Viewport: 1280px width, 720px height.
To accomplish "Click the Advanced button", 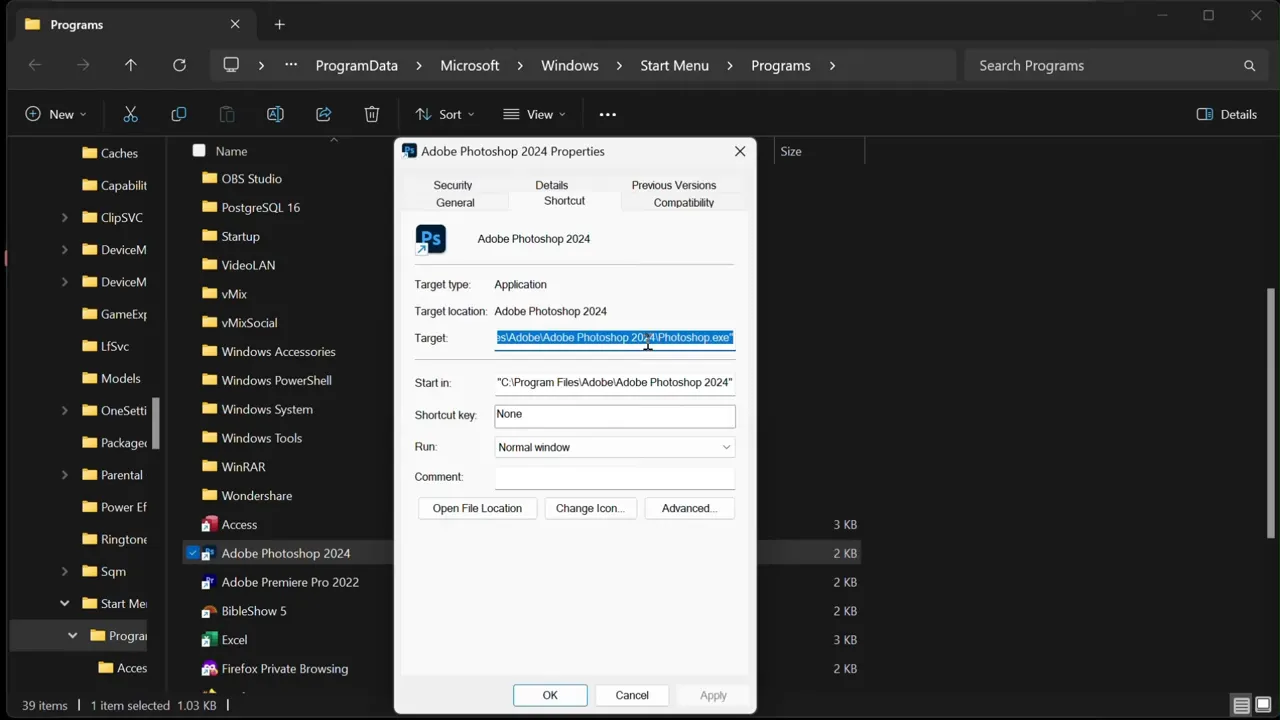I will point(689,508).
